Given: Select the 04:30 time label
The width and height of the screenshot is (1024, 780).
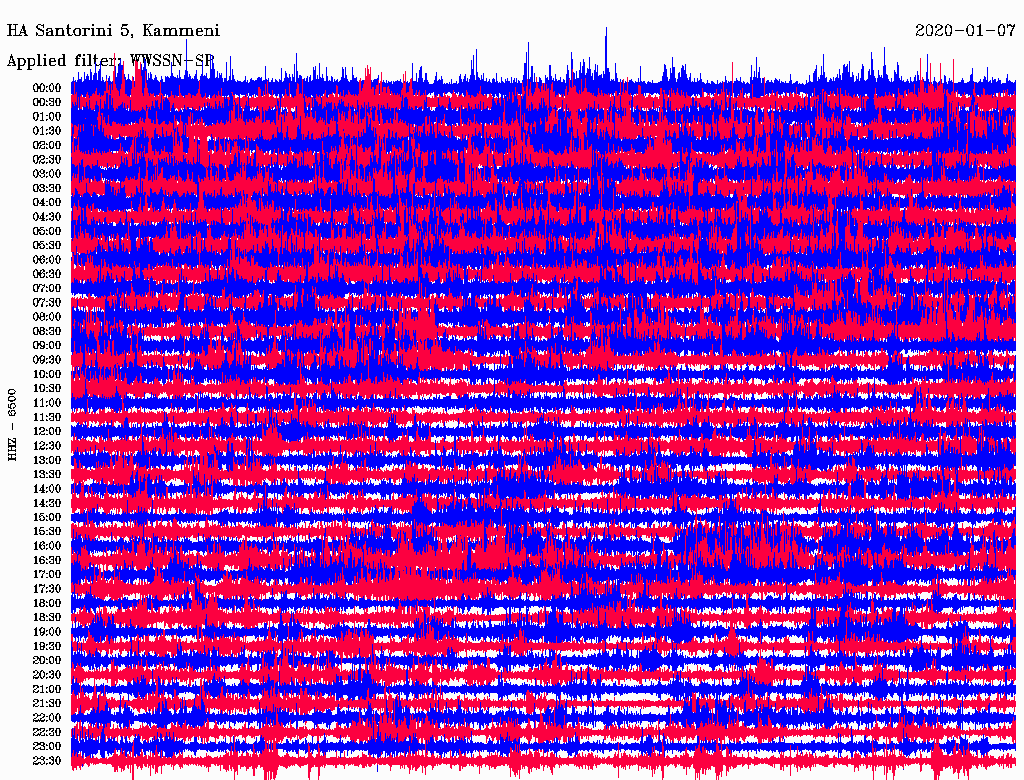Looking at the screenshot, I should click(x=47, y=217).
